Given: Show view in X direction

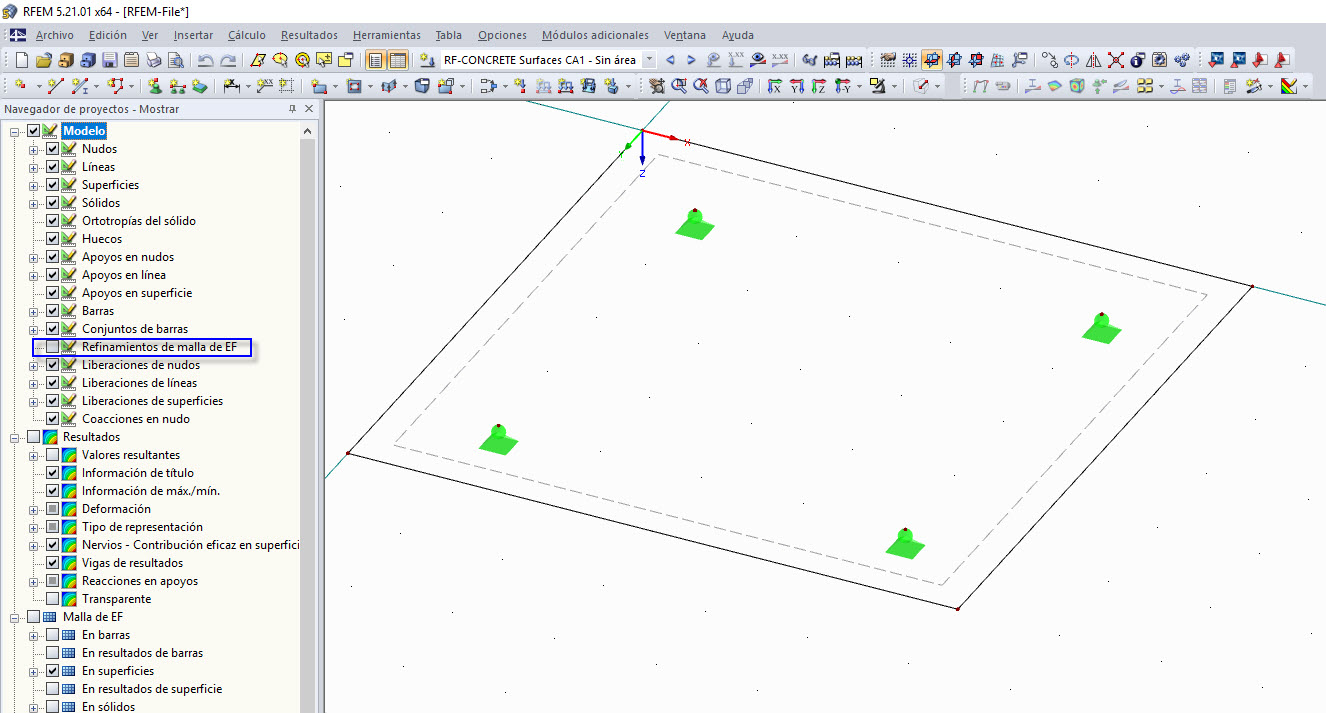Looking at the screenshot, I should [774, 86].
